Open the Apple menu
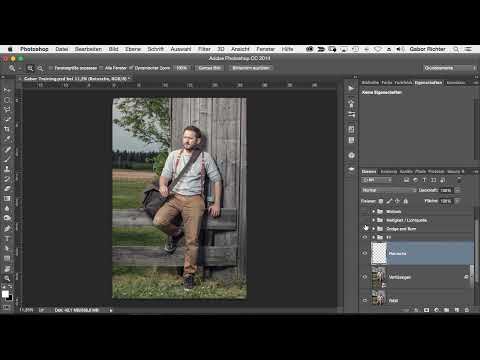480x360 pixels. (10, 49)
